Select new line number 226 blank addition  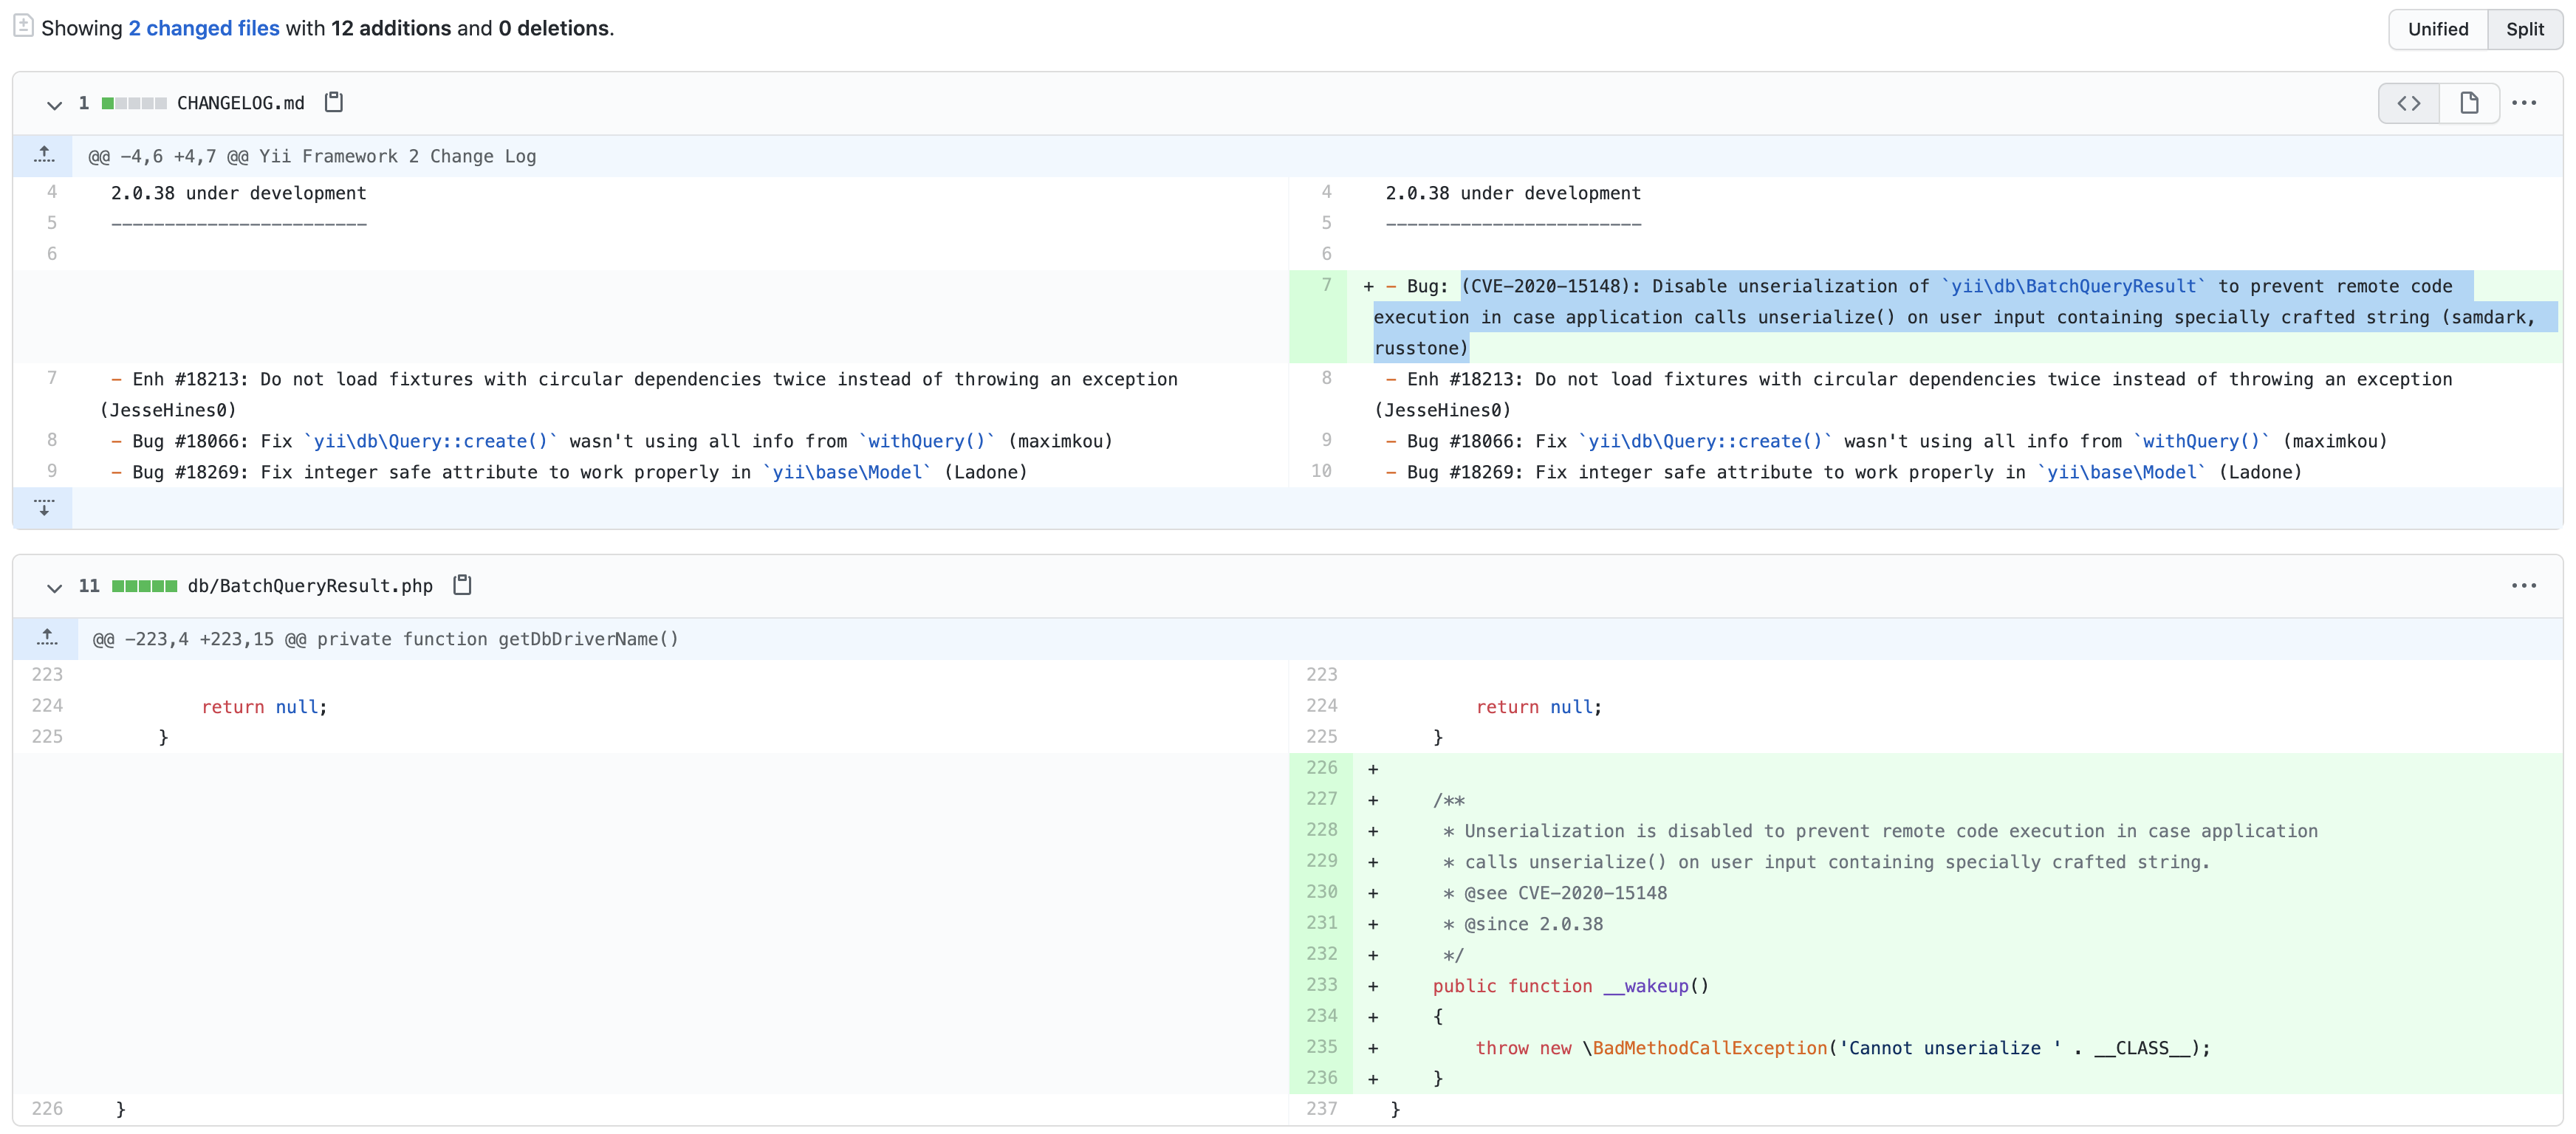[1321, 768]
